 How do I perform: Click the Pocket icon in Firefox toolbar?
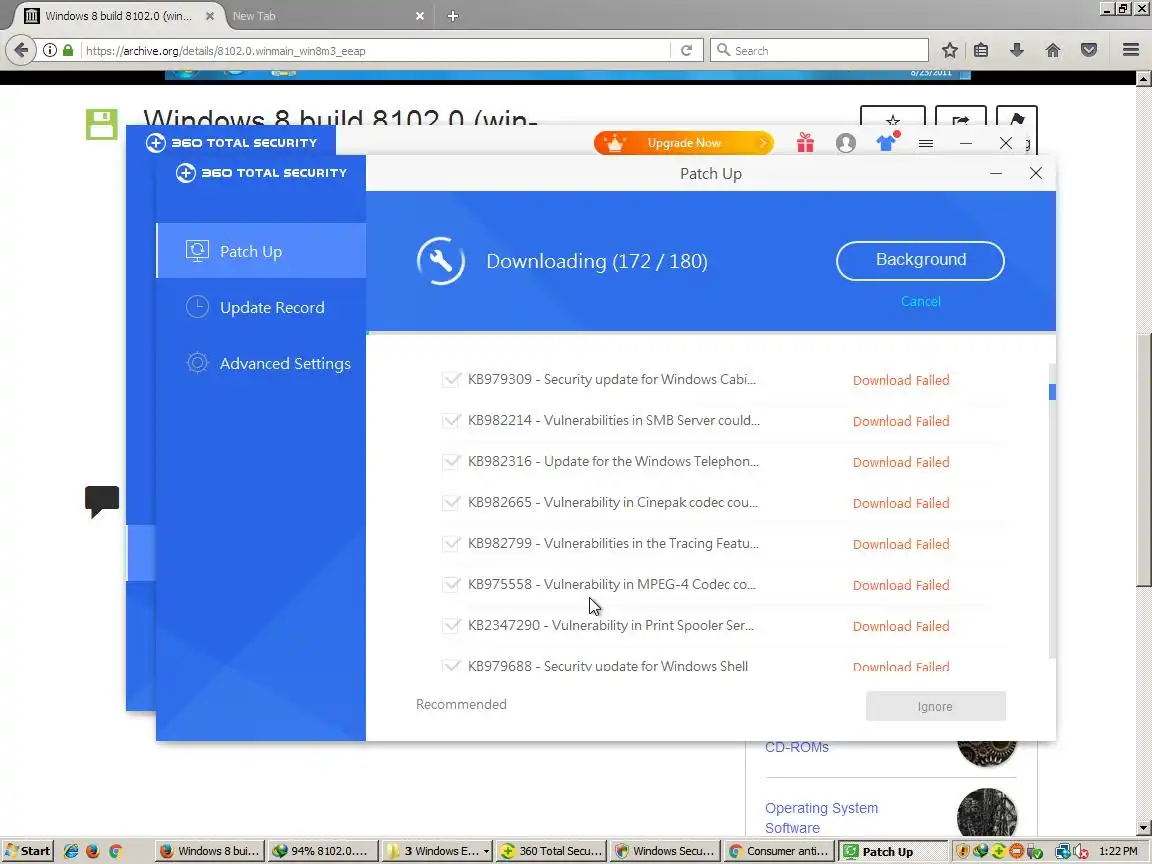1089,50
